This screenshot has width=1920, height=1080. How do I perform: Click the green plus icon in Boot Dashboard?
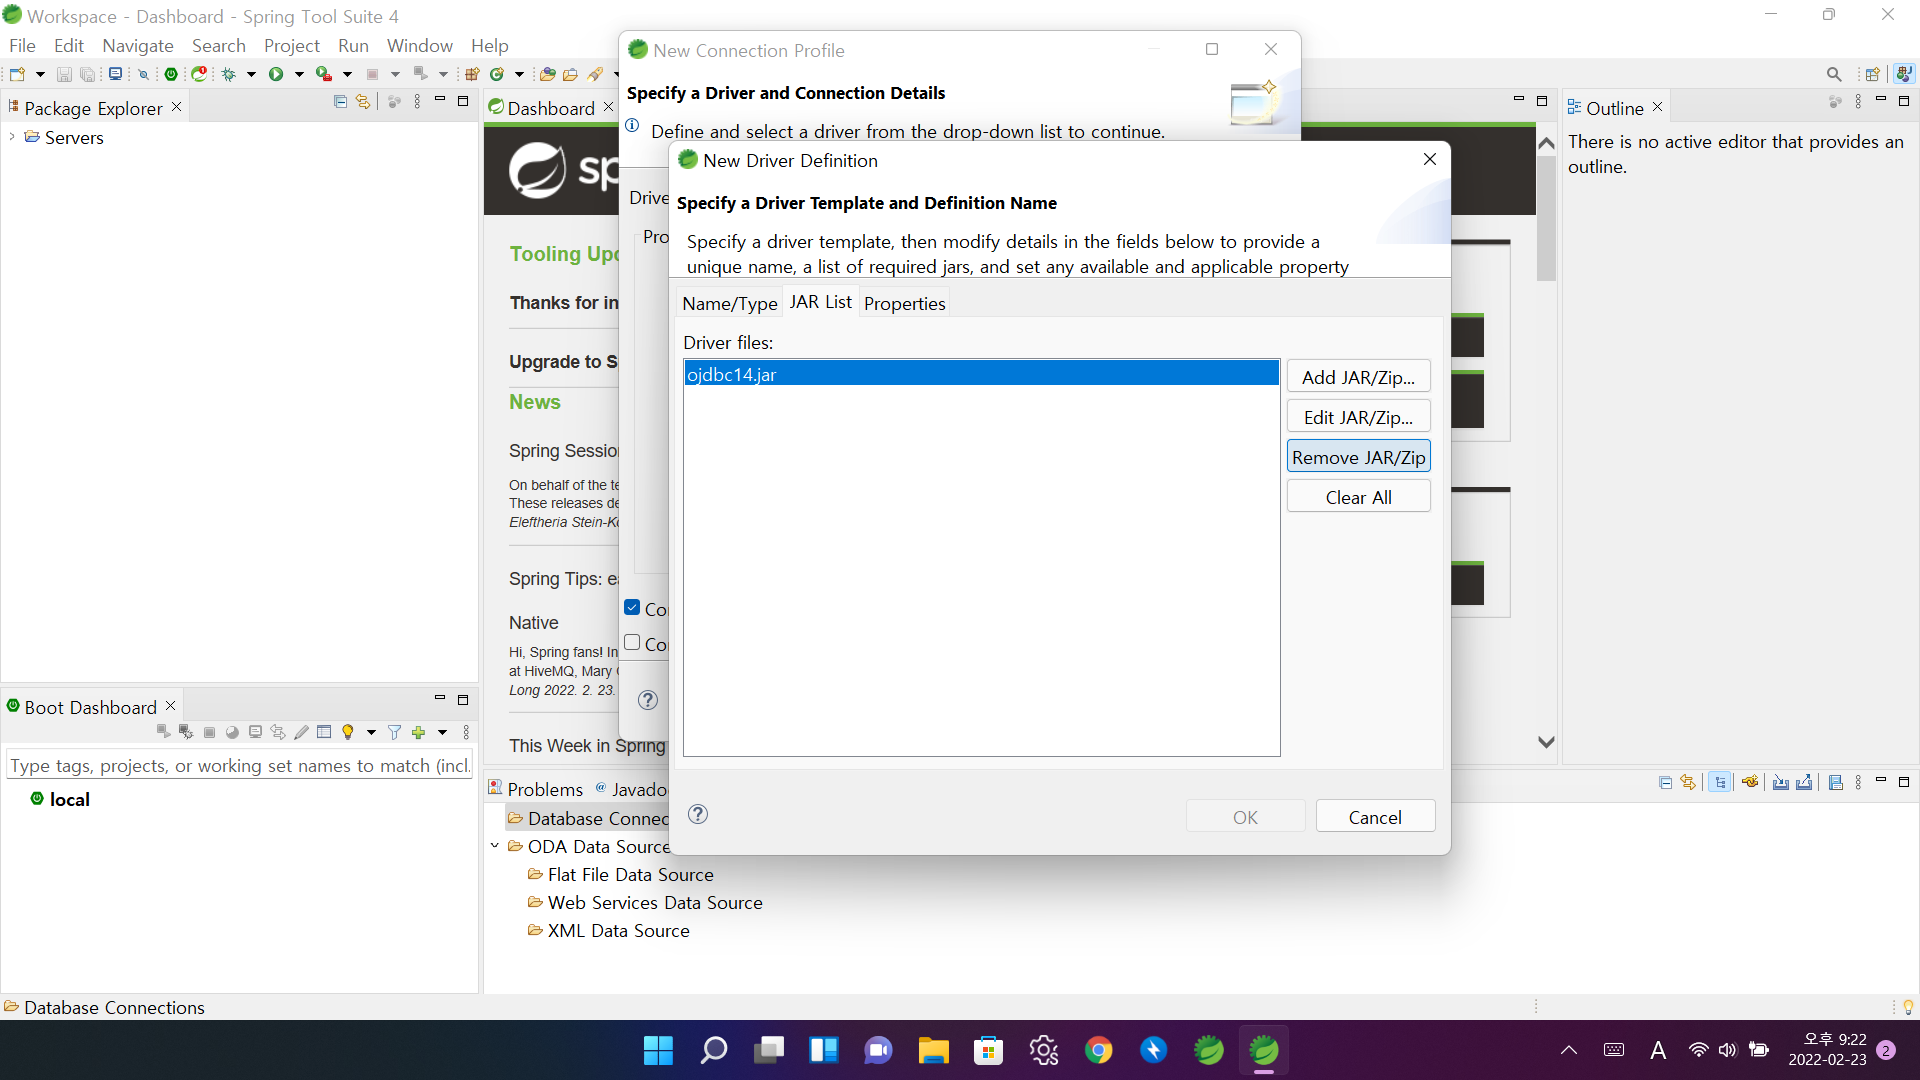coord(419,732)
